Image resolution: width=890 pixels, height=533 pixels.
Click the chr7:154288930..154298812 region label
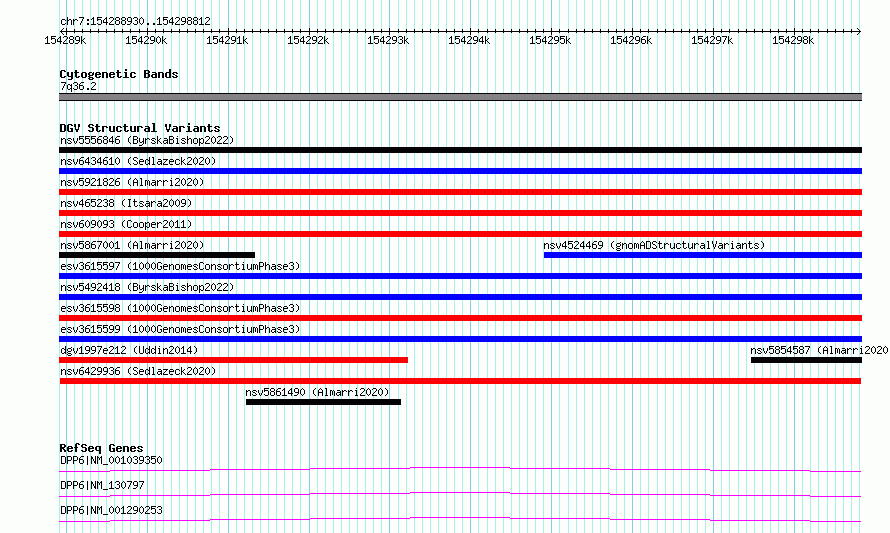point(135,22)
